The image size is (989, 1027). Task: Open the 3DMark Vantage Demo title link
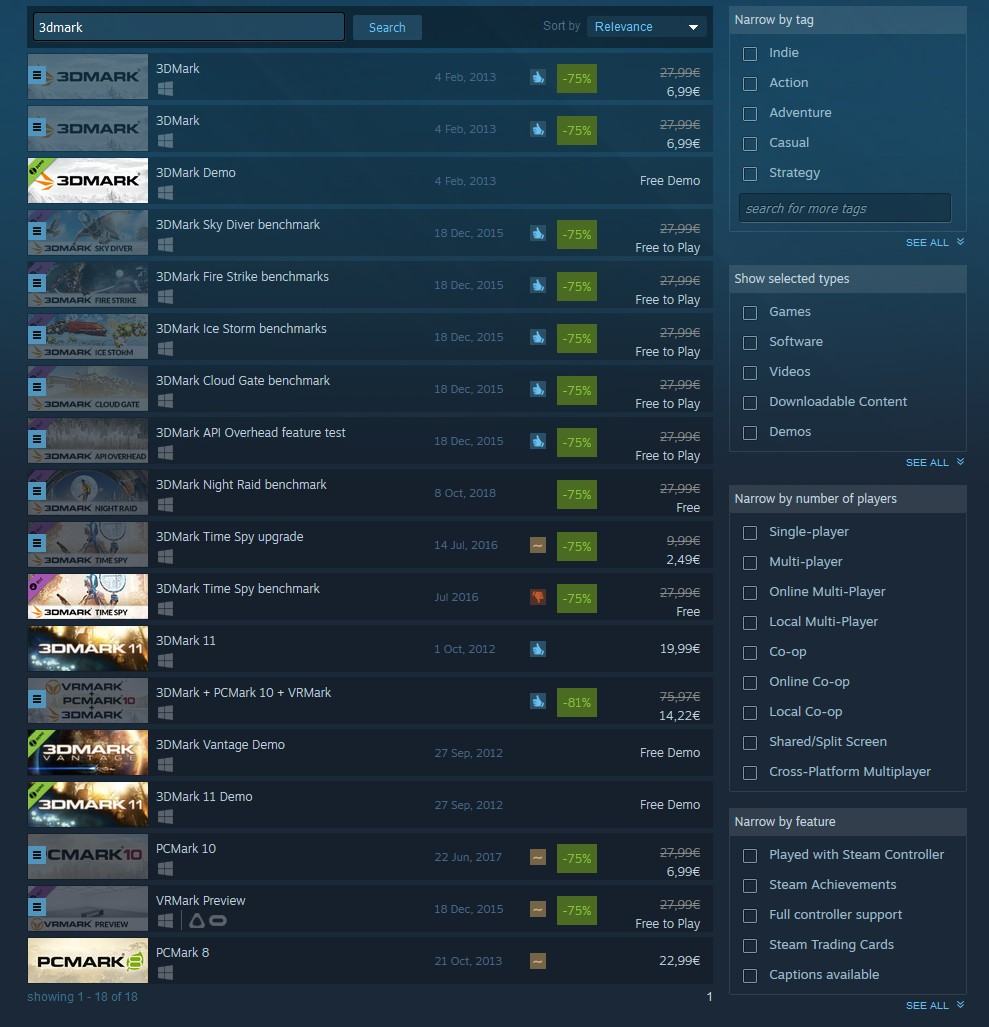coord(220,745)
